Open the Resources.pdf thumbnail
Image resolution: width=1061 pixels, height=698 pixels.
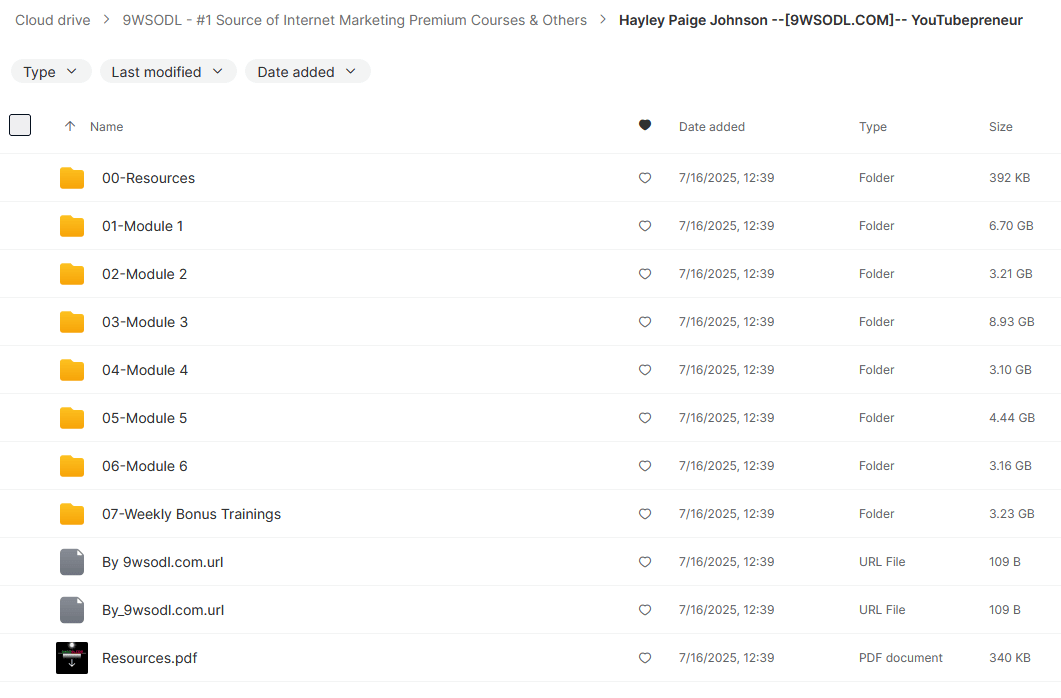(x=72, y=658)
